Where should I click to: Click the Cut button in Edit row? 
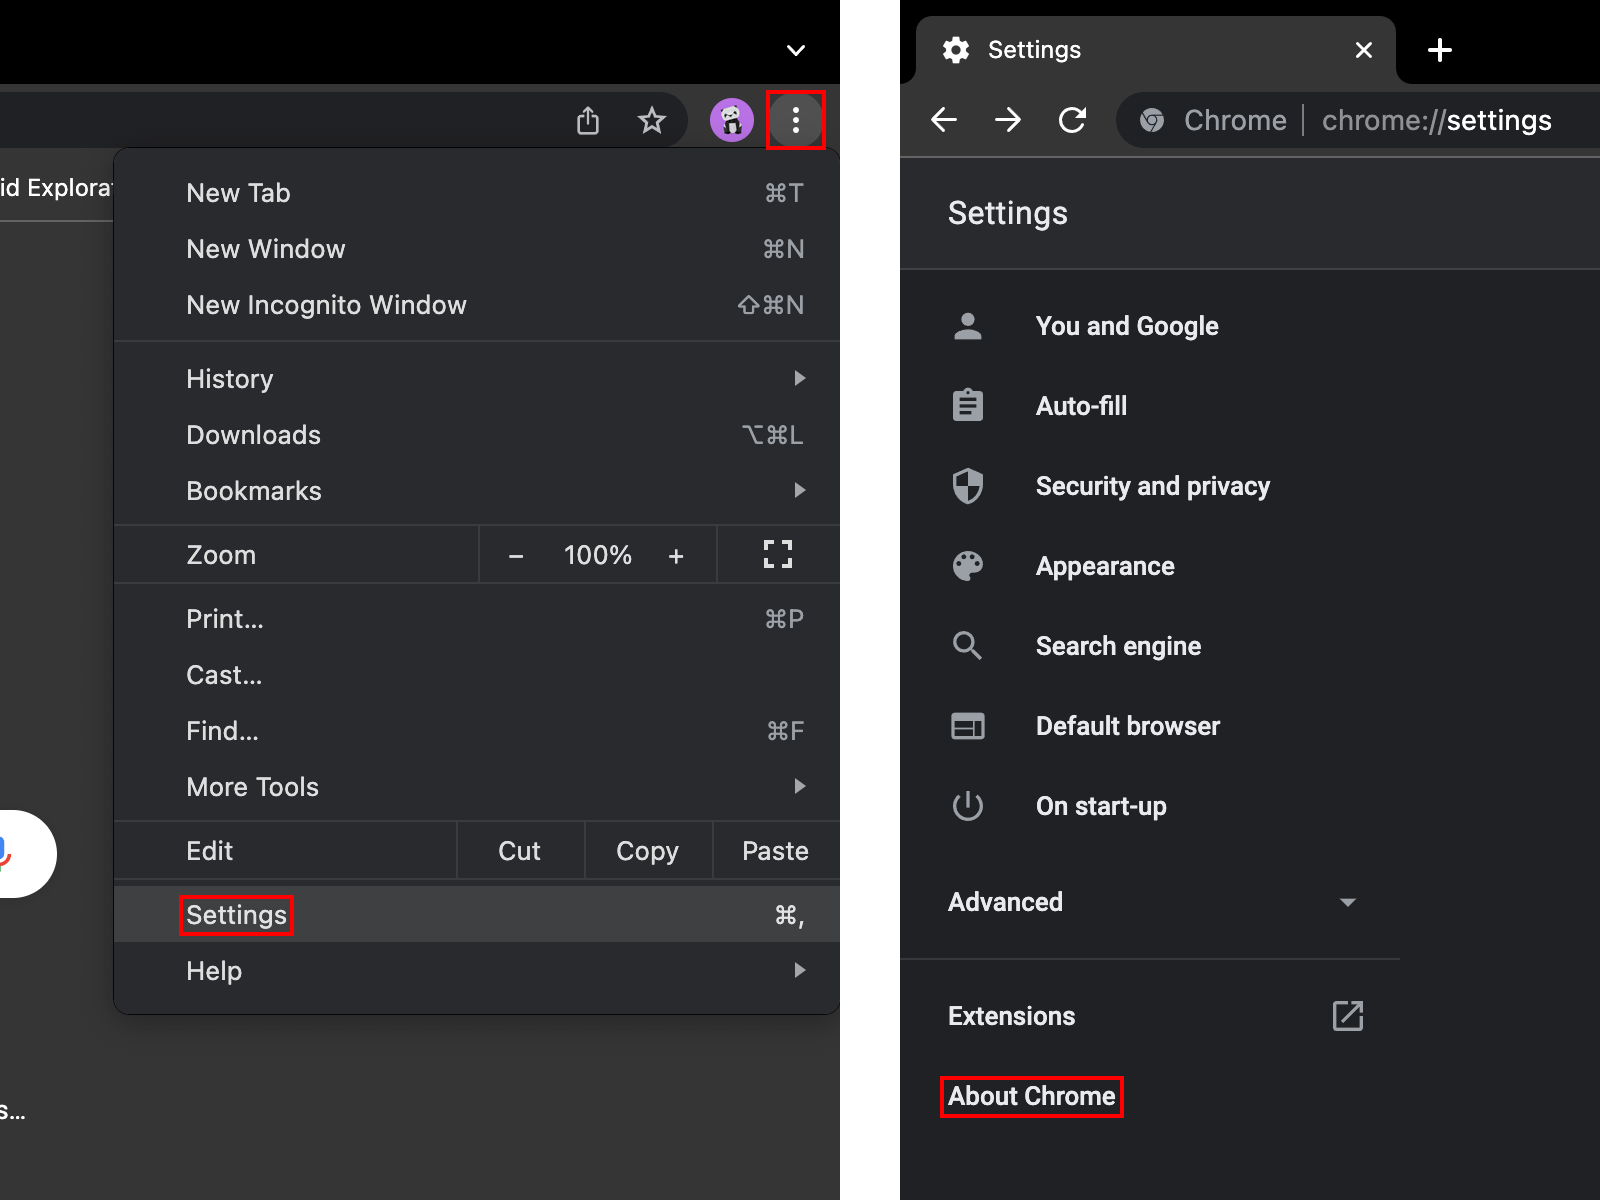[520, 851]
